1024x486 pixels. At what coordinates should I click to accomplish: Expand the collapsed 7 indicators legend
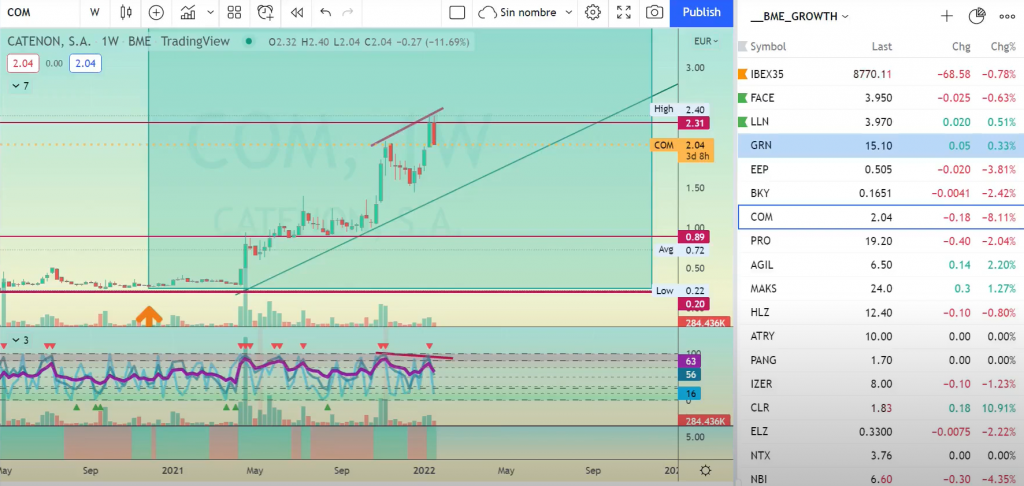[18, 87]
